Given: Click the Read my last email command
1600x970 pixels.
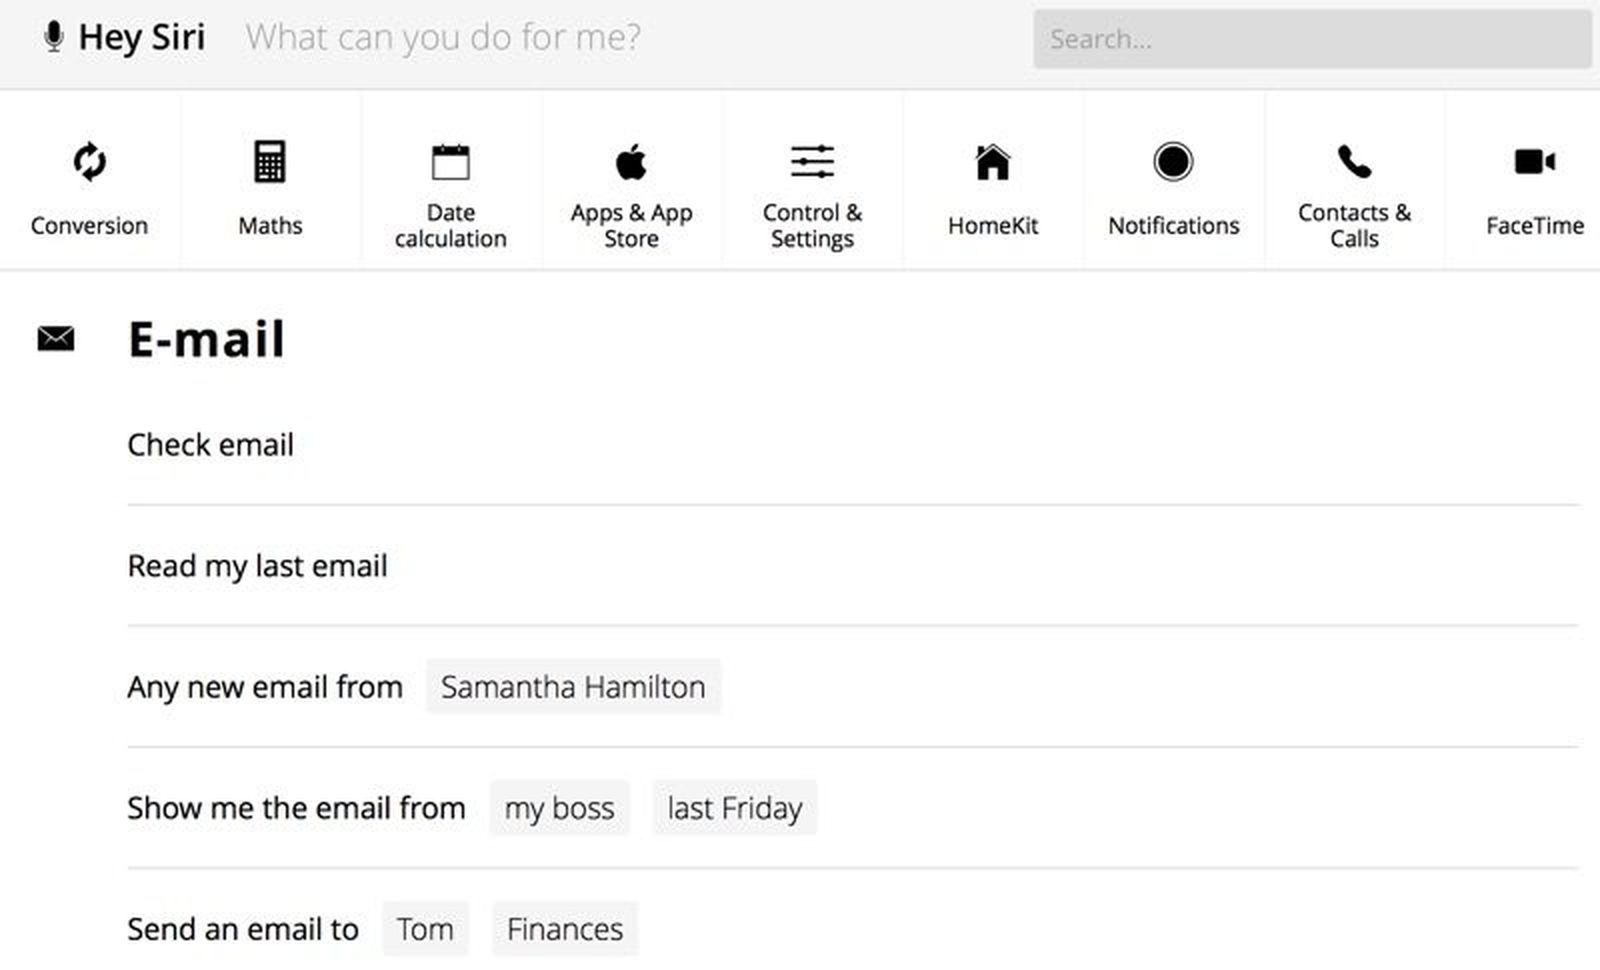Looking at the screenshot, I should (x=257, y=566).
